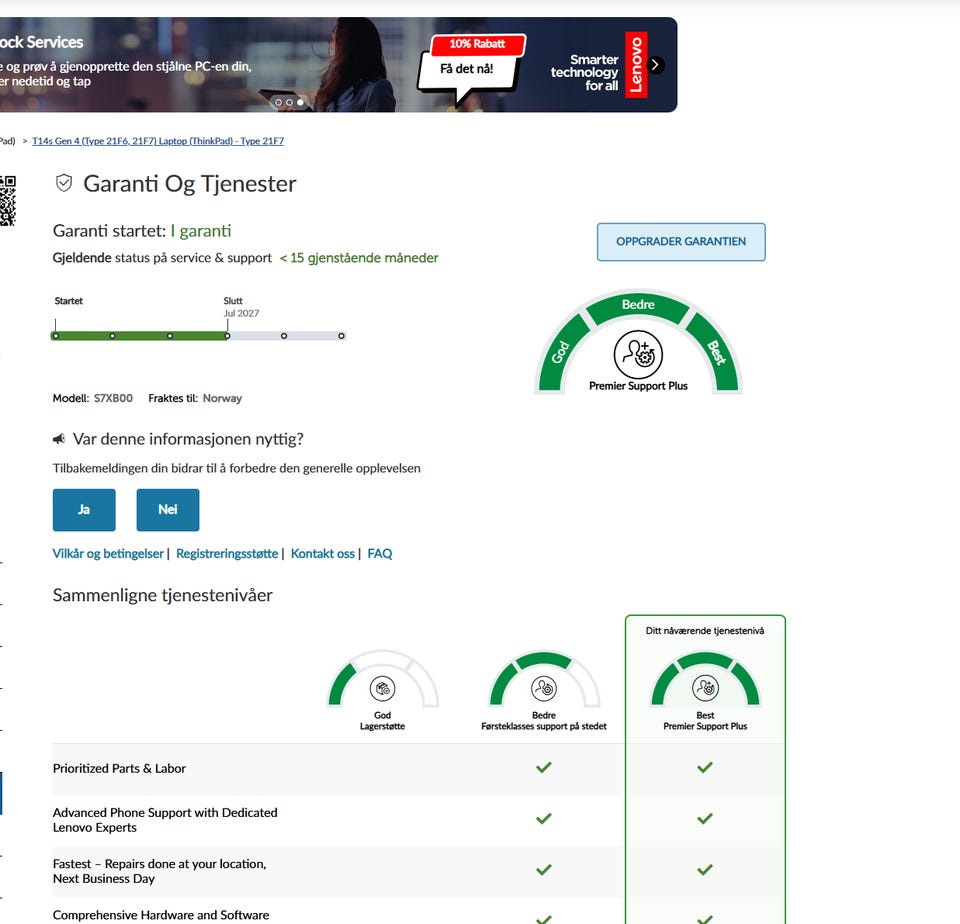Open the 'Registreringsstøtte' link
This screenshot has height=924, width=960.
[x=227, y=554]
